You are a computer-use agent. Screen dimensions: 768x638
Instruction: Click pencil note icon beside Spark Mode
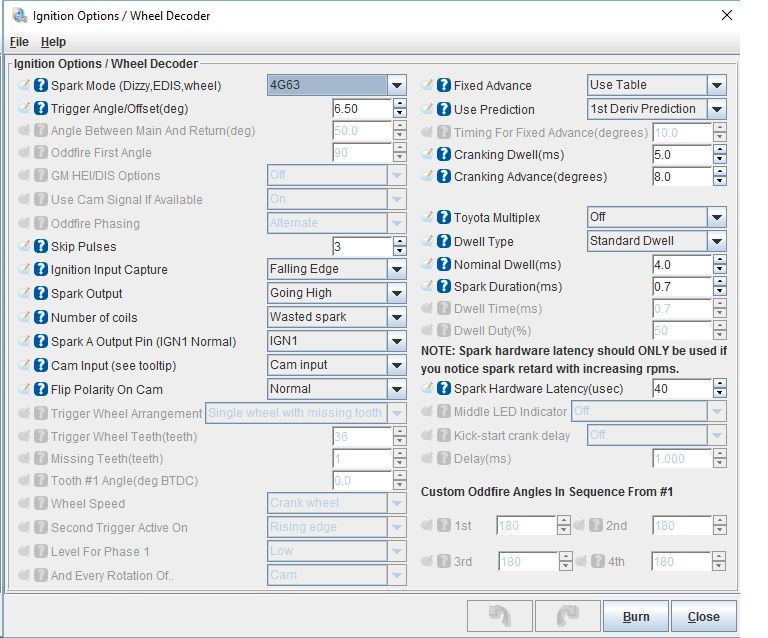point(24,85)
